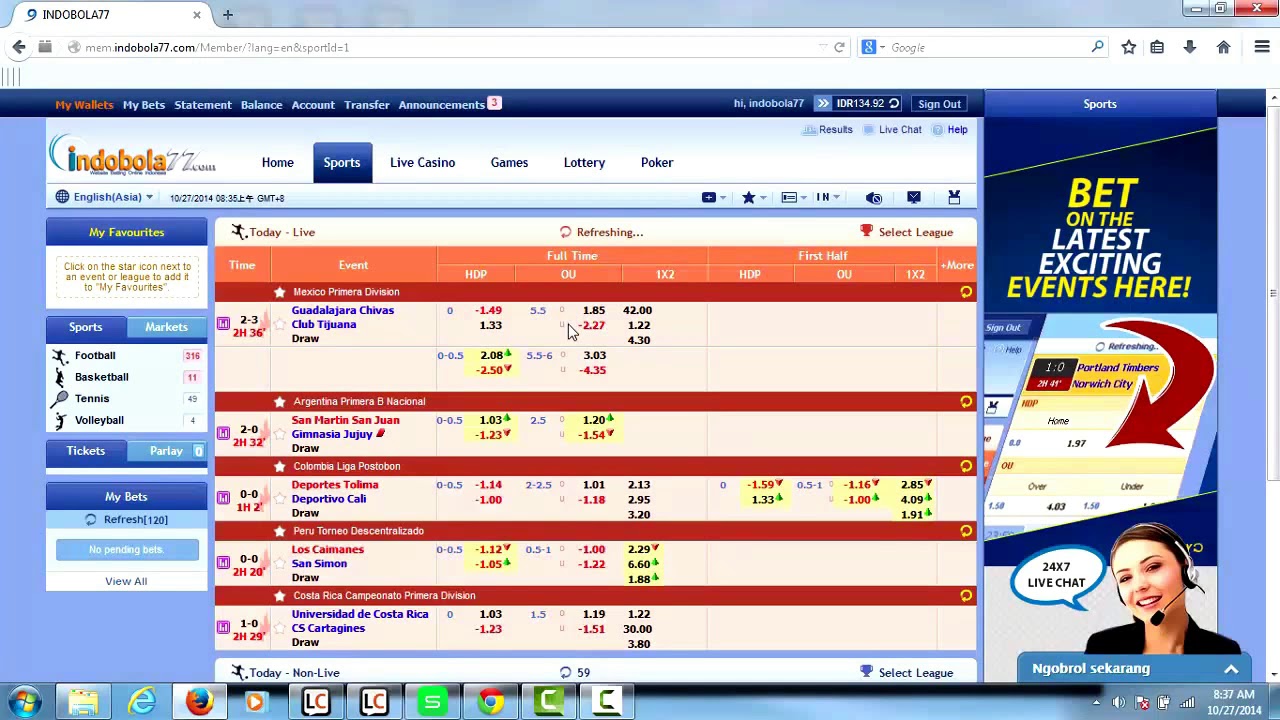Screen dimensions: 1280x720
Task: Sign out of the account
Action: 939,104
